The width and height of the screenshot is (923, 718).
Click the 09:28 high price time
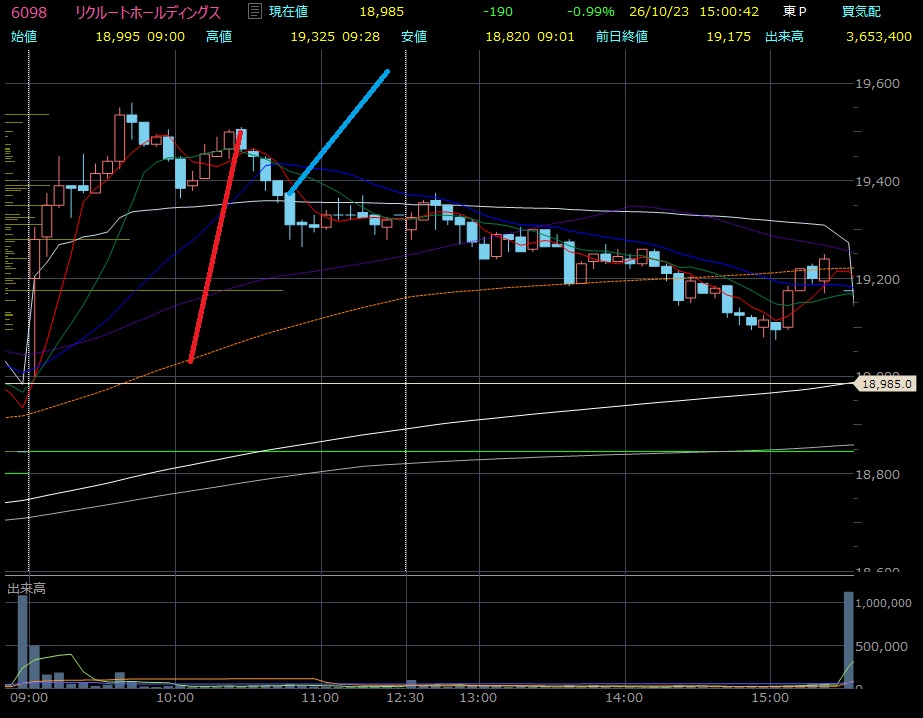361,36
